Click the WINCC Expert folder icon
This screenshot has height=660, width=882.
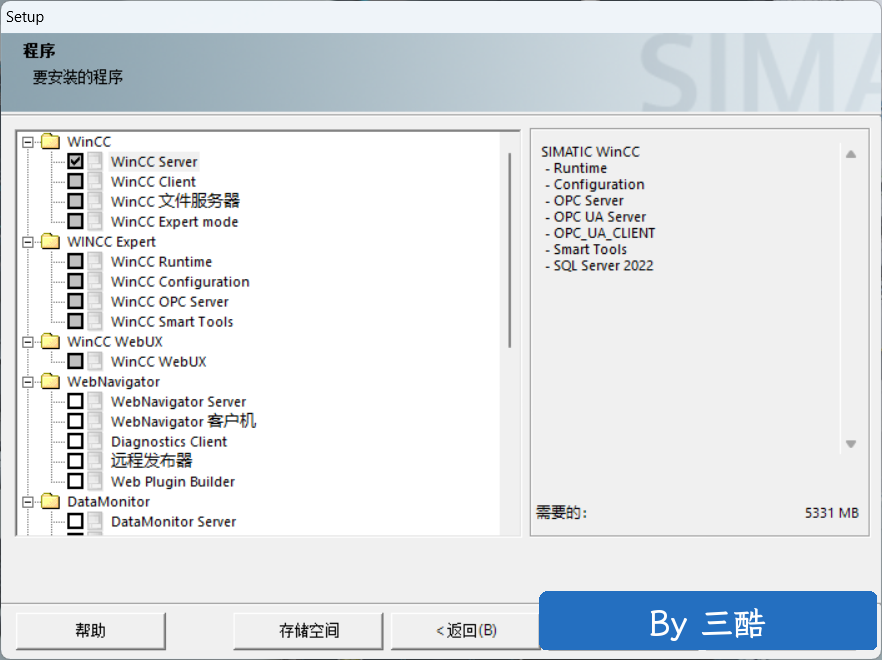(50, 241)
